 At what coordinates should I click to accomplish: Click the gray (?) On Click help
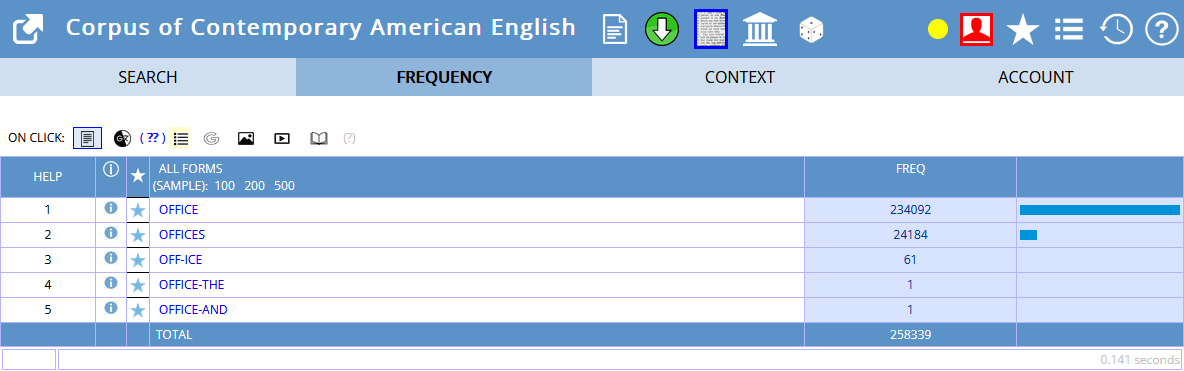coord(350,138)
